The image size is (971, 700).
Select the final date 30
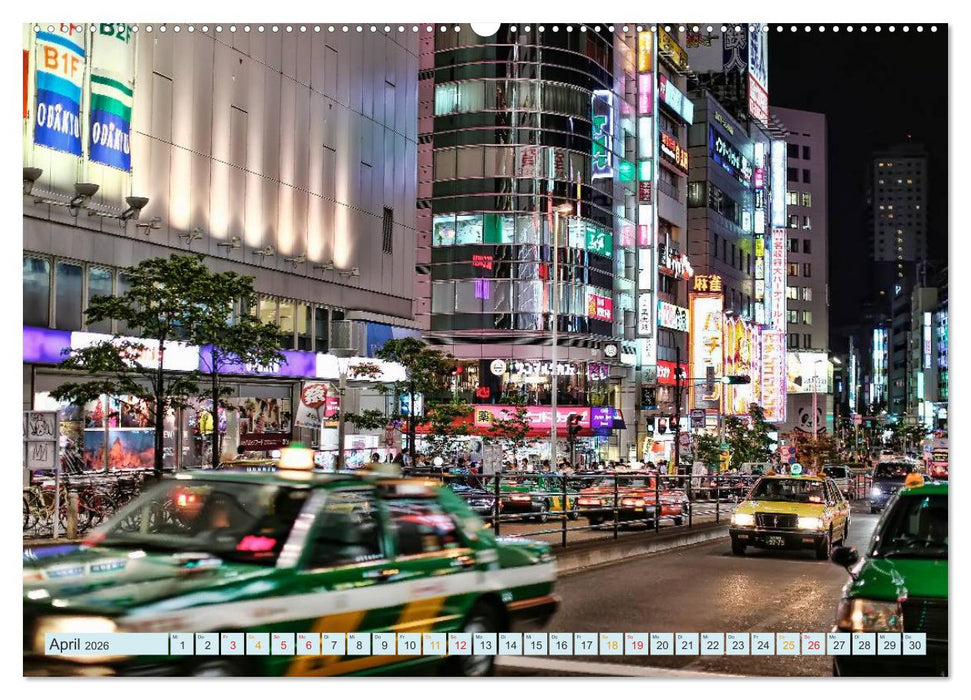coord(913,648)
